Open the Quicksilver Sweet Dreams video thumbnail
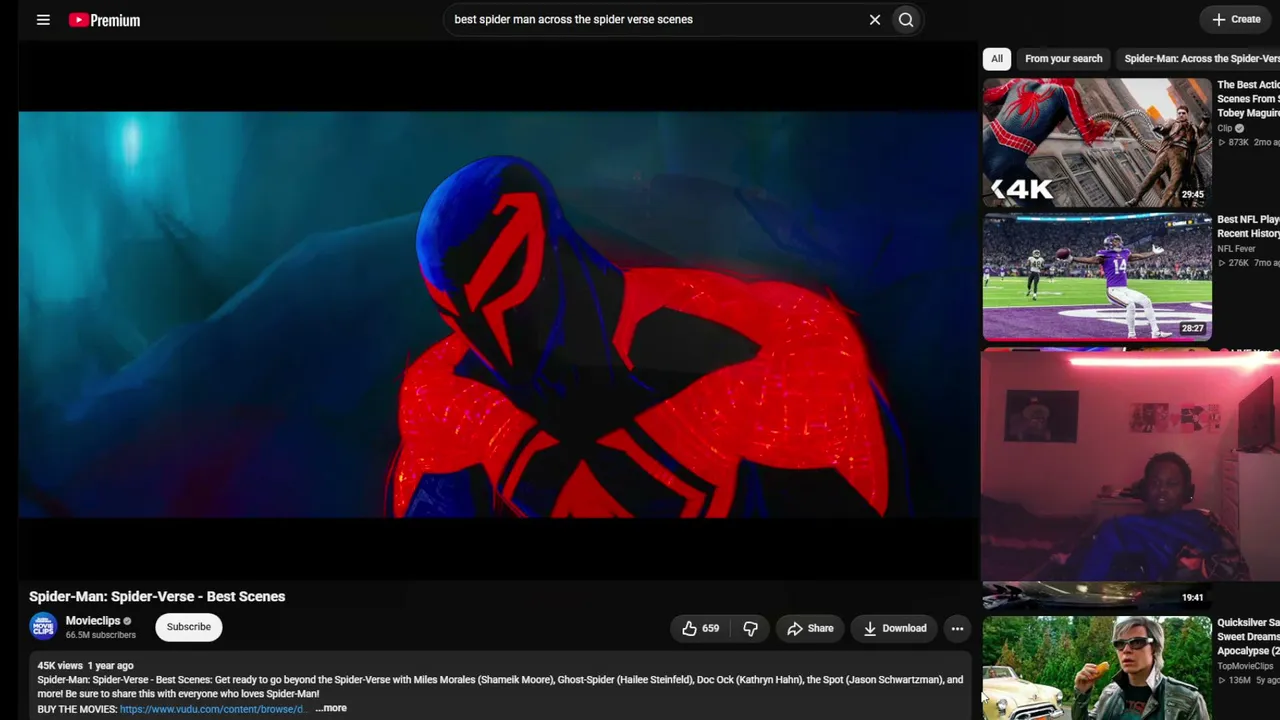 1097,668
